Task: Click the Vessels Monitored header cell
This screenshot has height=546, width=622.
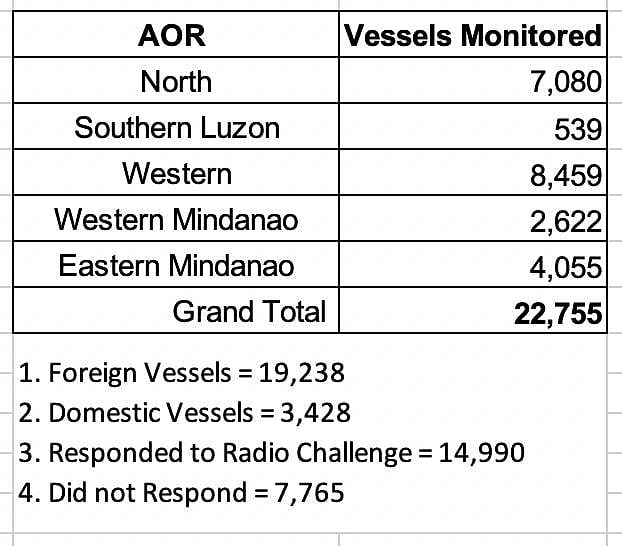Action: pyautogui.click(x=472, y=36)
